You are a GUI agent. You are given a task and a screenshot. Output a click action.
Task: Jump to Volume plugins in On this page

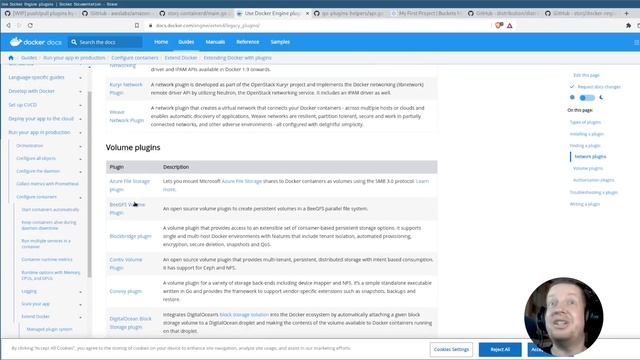tap(588, 168)
